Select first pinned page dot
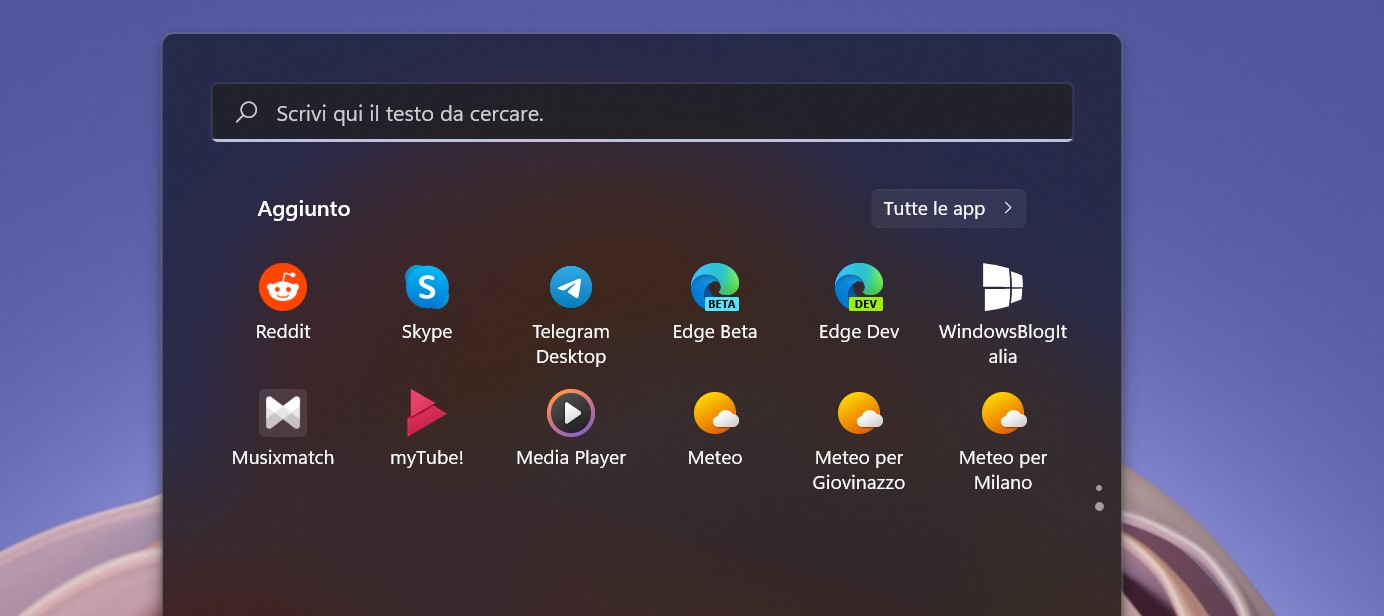 (1099, 488)
